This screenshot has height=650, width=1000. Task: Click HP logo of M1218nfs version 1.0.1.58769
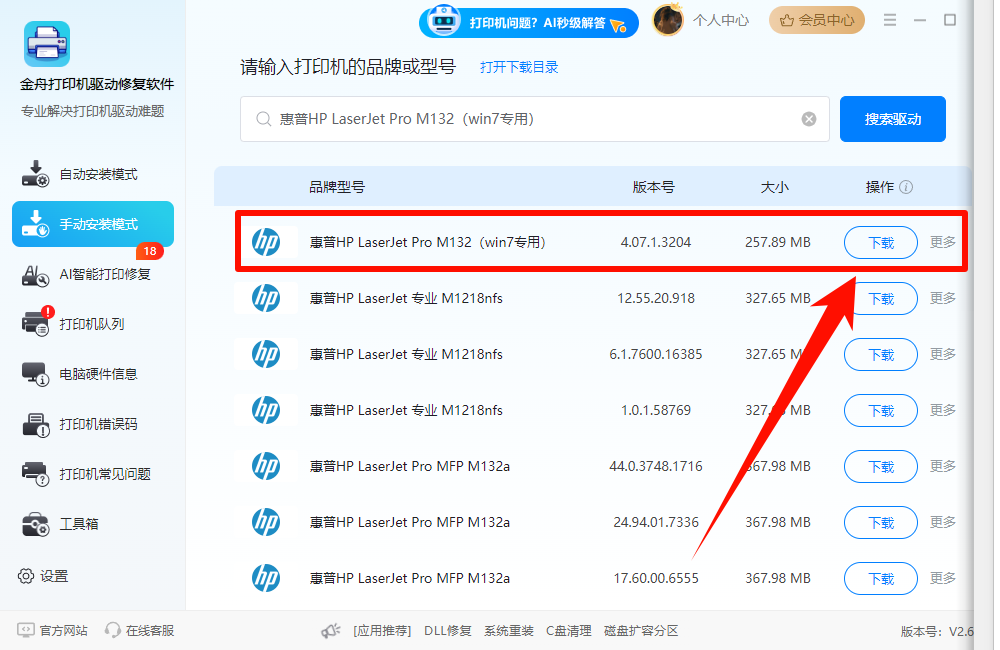(266, 410)
